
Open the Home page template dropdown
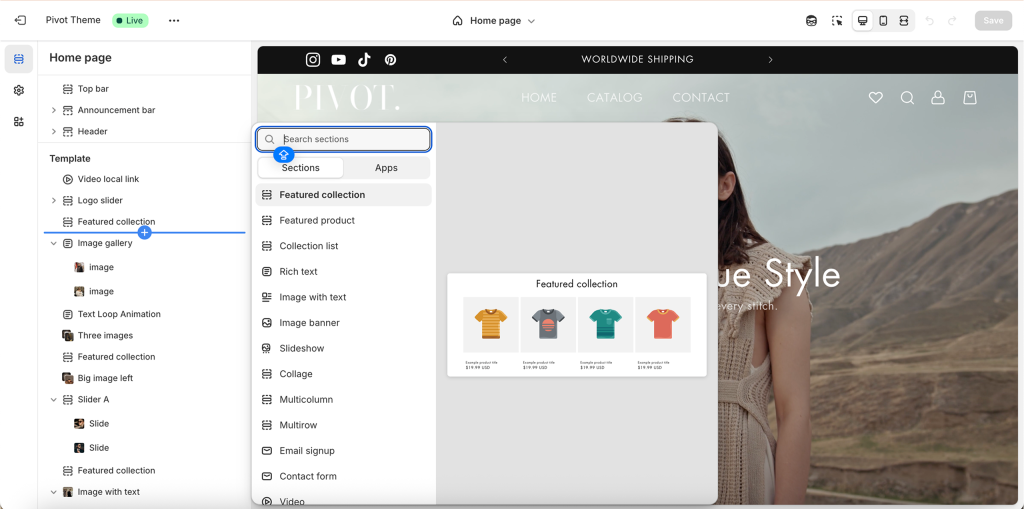(x=494, y=21)
